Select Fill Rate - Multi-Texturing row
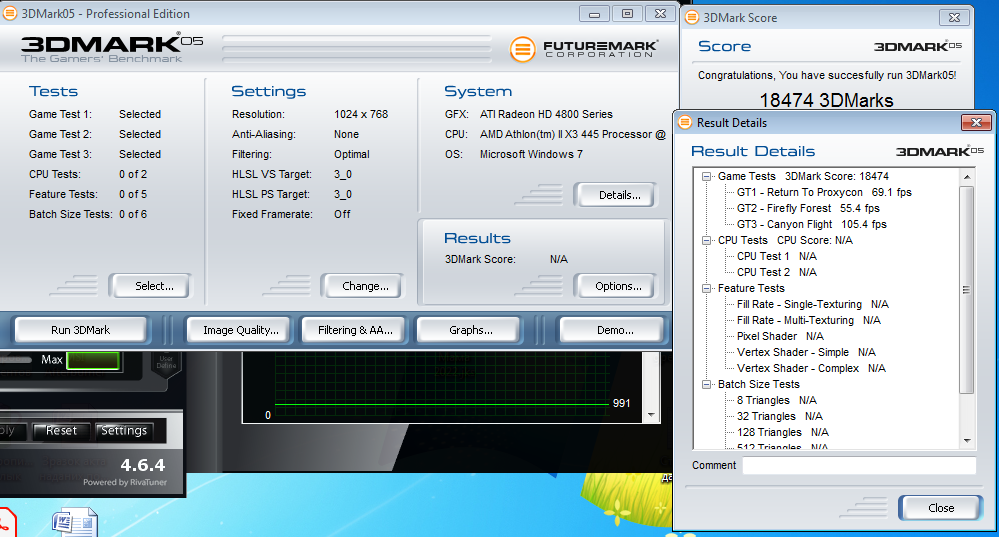This screenshot has width=999, height=537. tap(809, 320)
